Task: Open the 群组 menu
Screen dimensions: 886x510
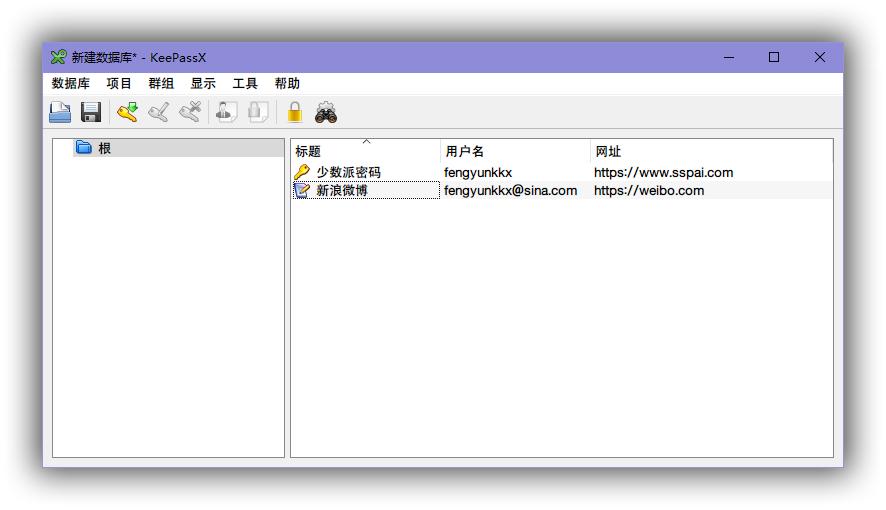Action: point(161,84)
